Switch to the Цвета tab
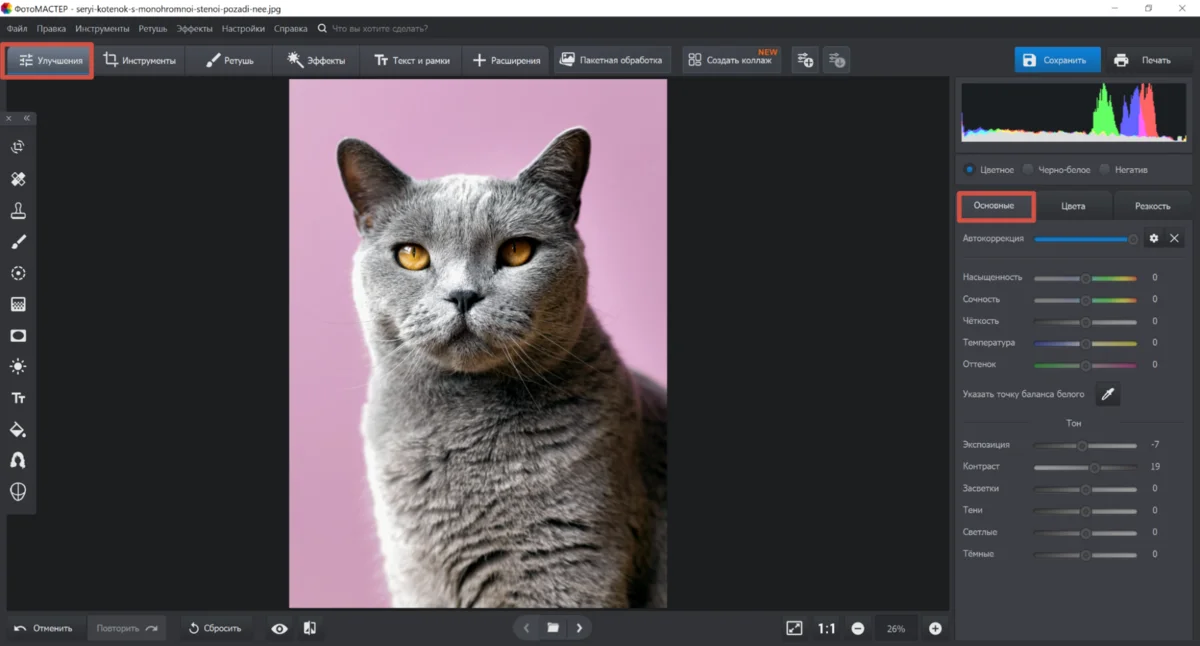This screenshot has height=646, width=1200. [1073, 206]
